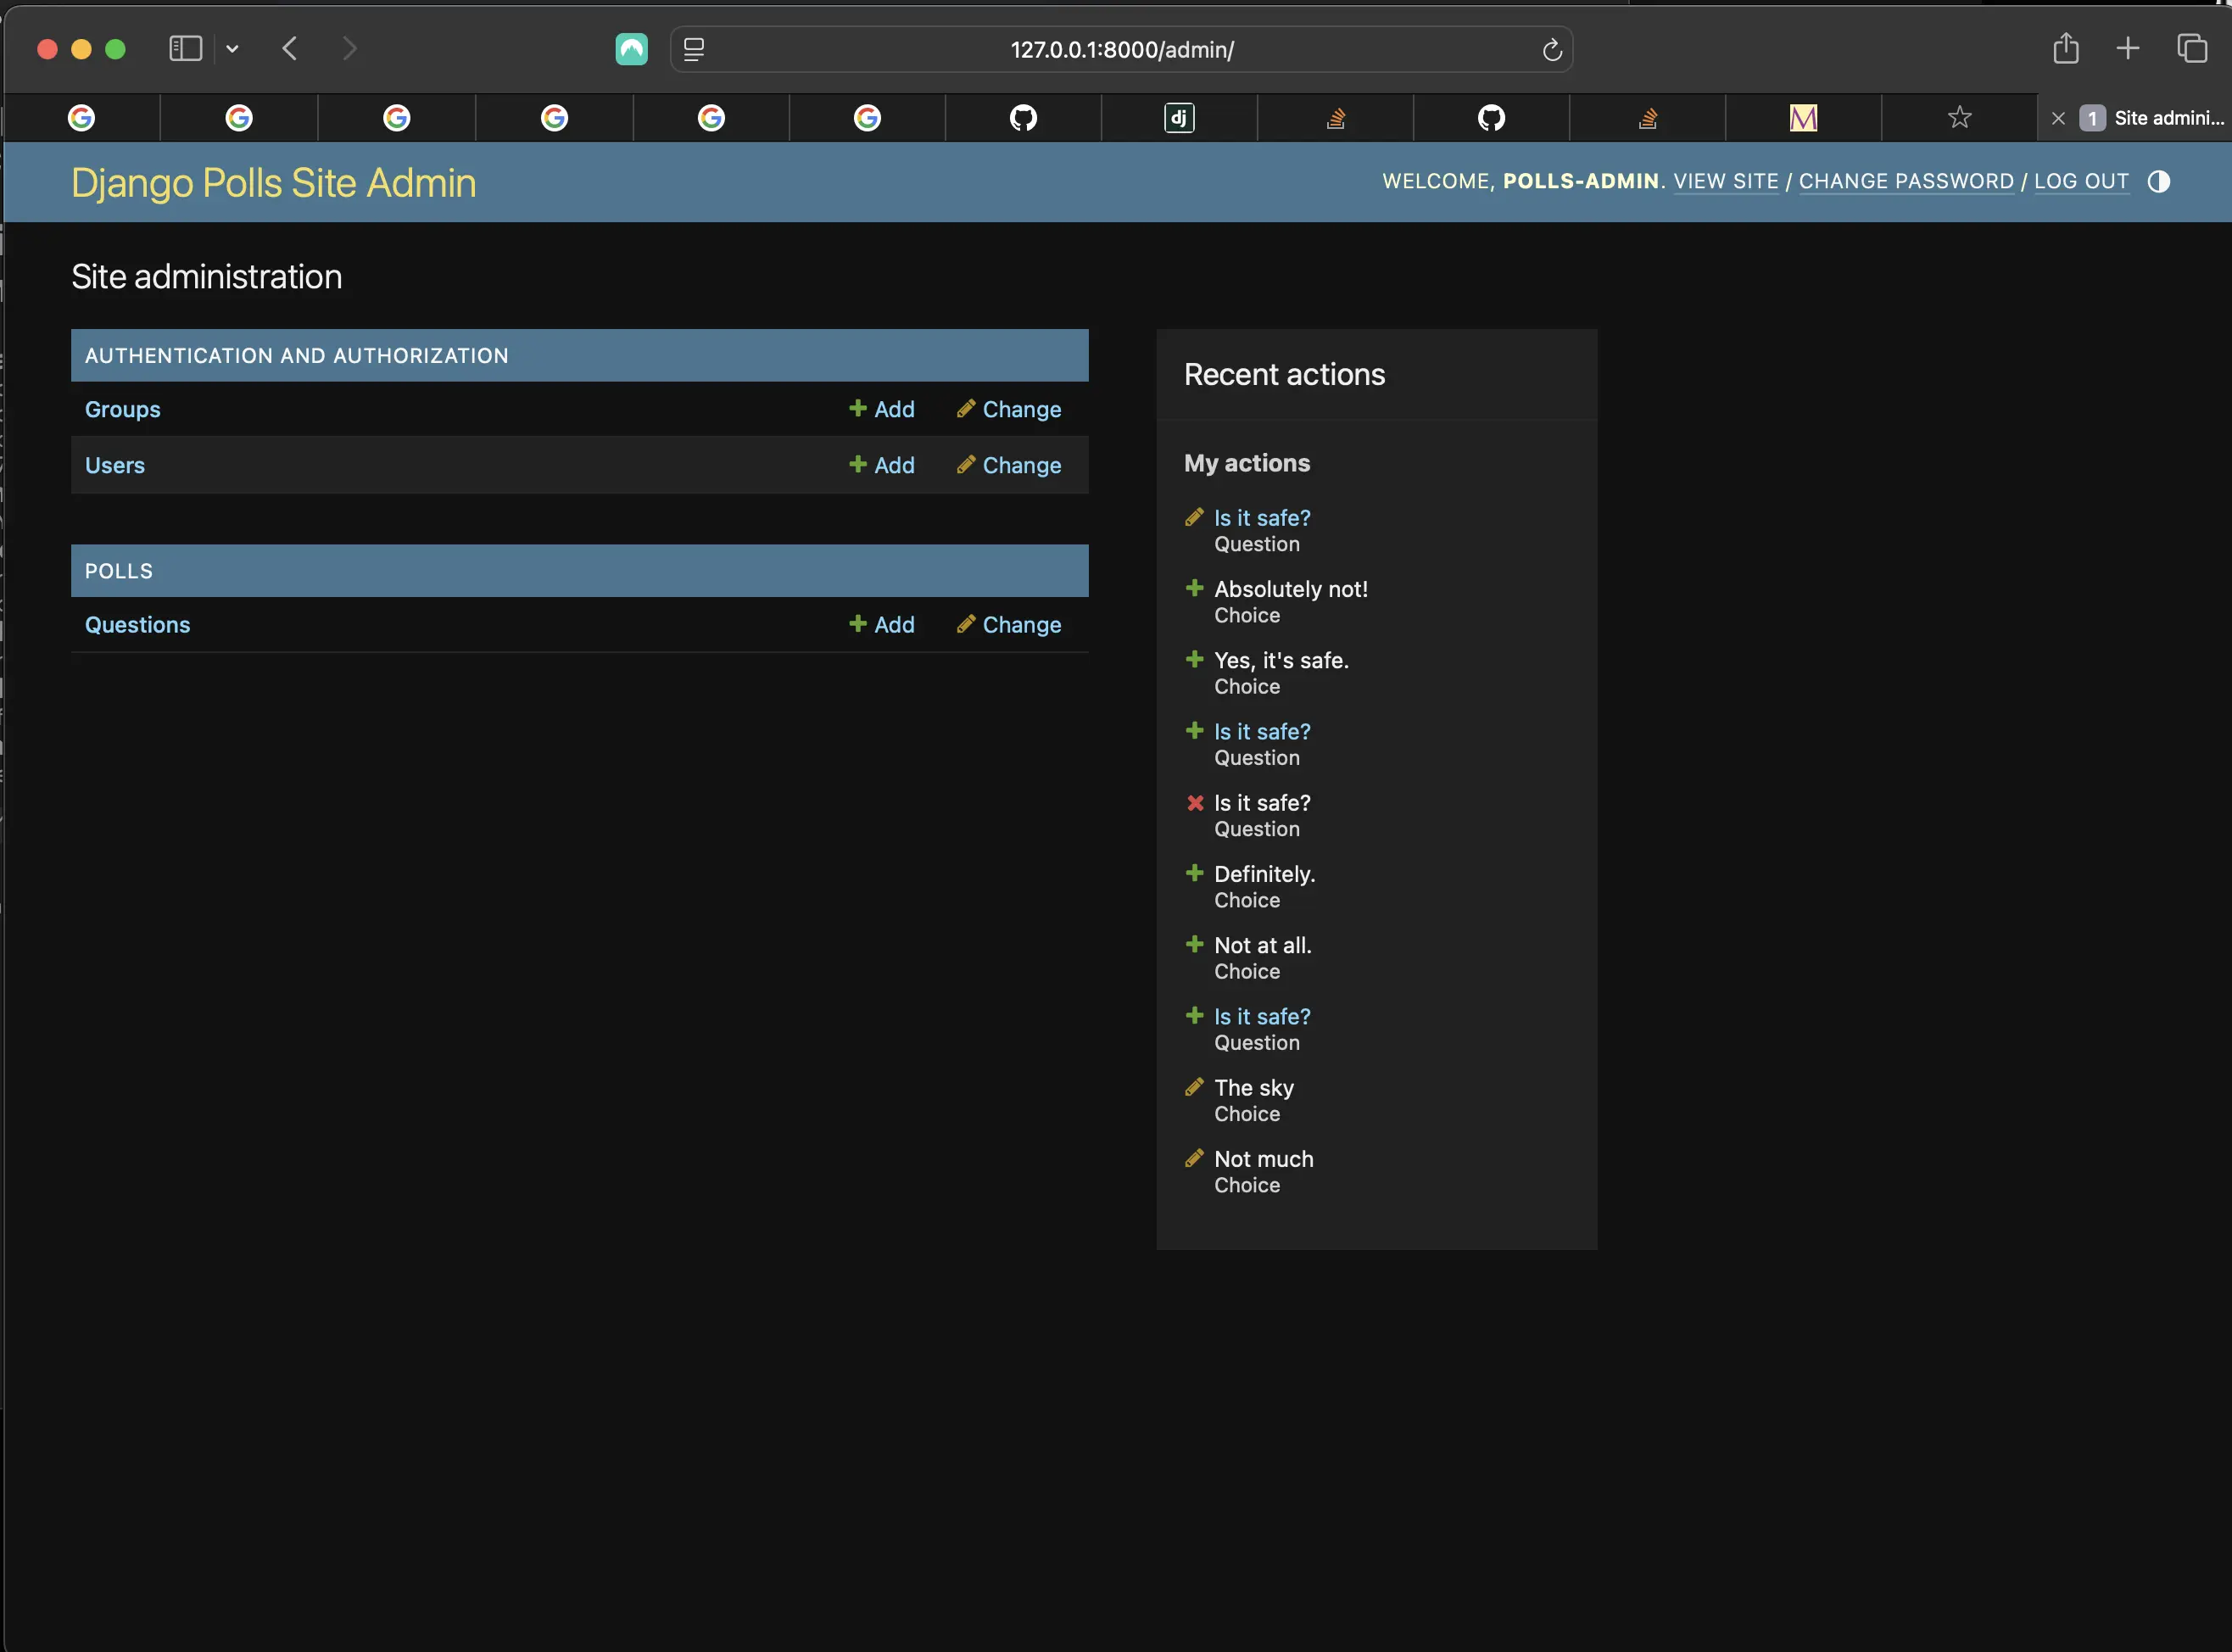This screenshot has height=1652, width=2232.
Task: Switch to the Django 'dj' tab
Action: pyautogui.click(x=1179, y=118)
